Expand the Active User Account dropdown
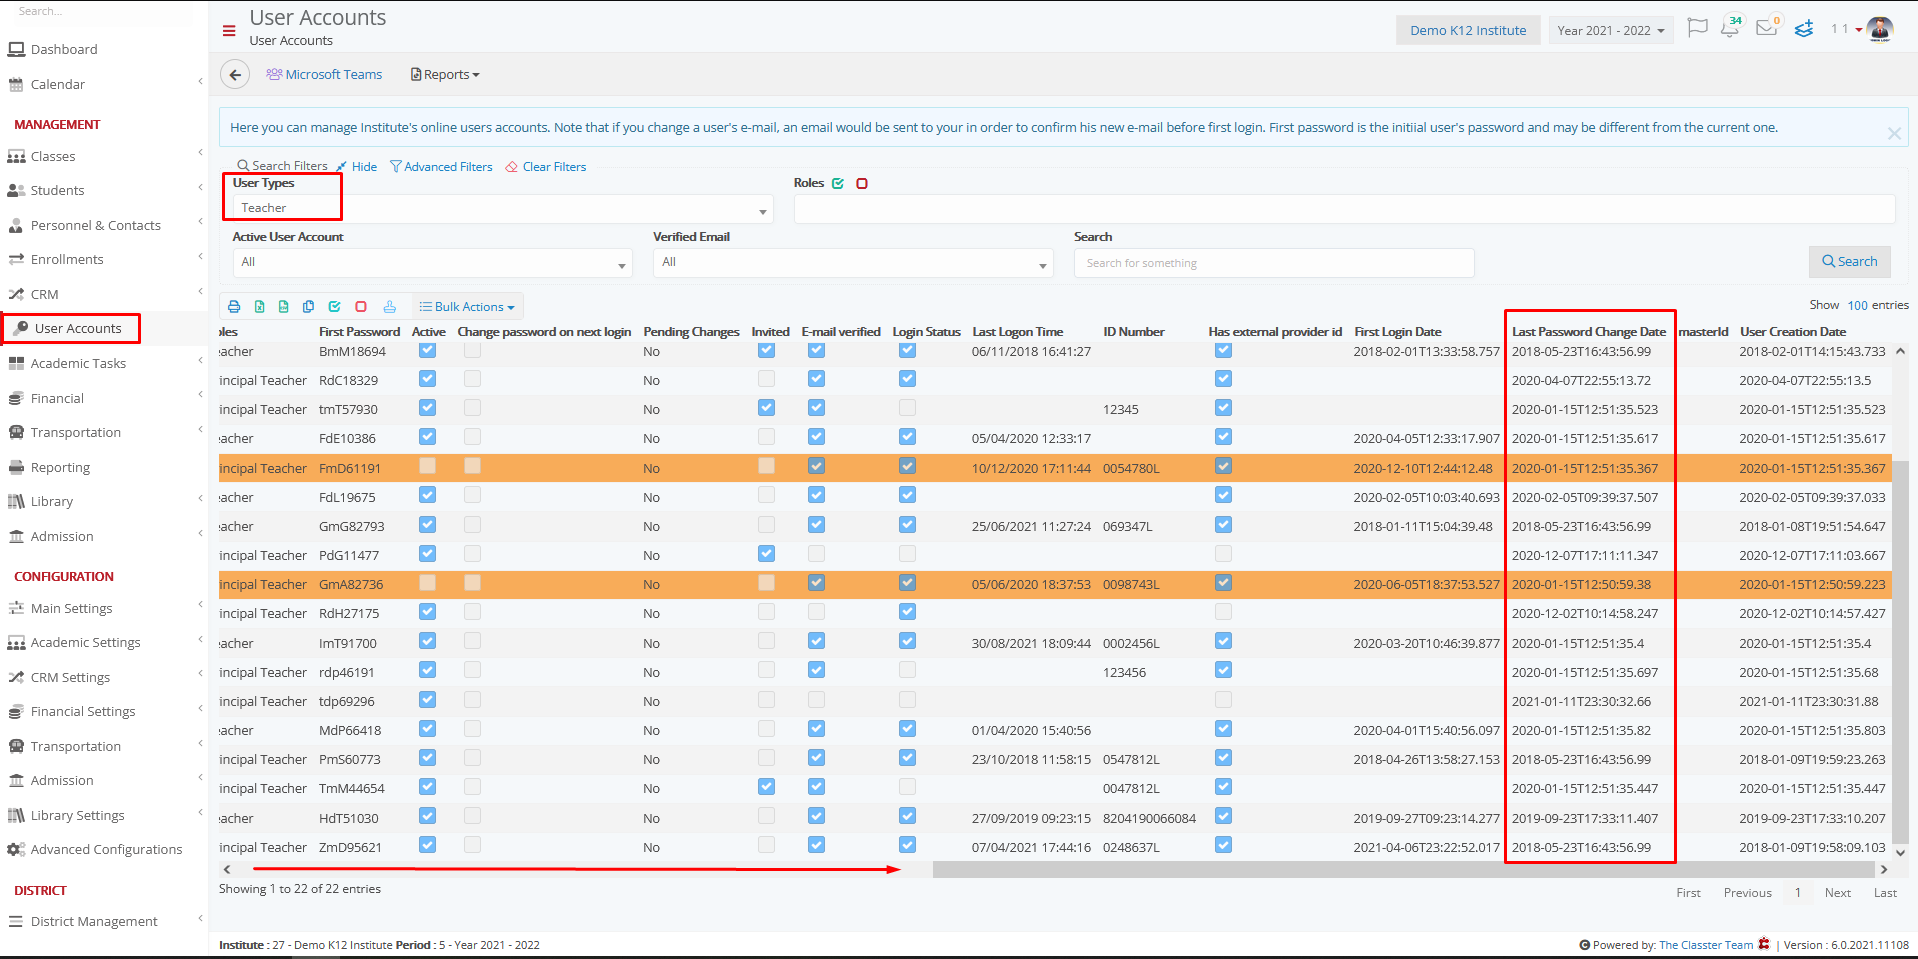The width and height of the screenshot is (1918, 959). point(431,262)
